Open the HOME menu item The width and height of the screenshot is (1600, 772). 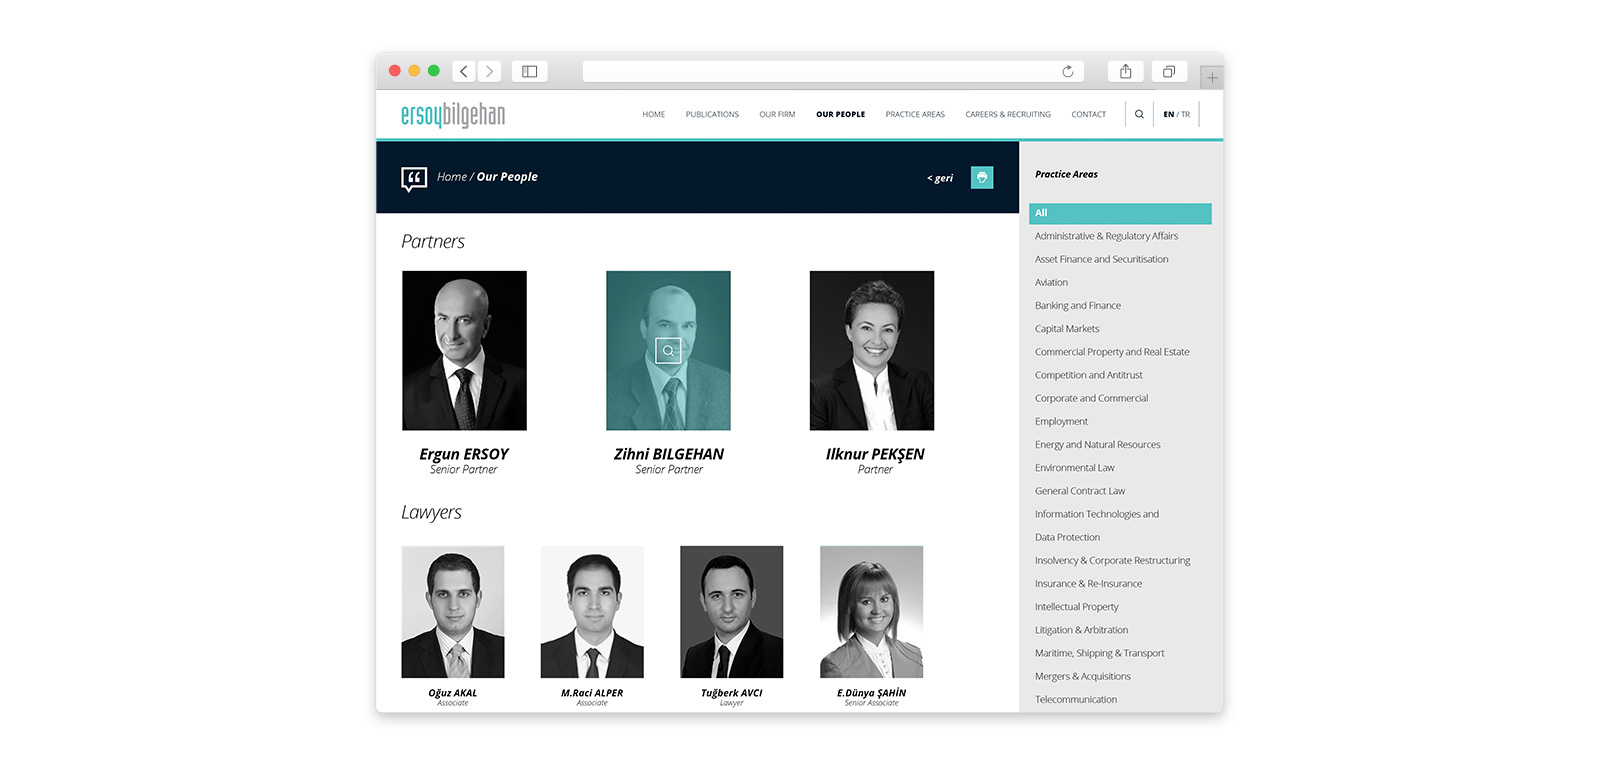pyautogui.click(x=654, y=114)
